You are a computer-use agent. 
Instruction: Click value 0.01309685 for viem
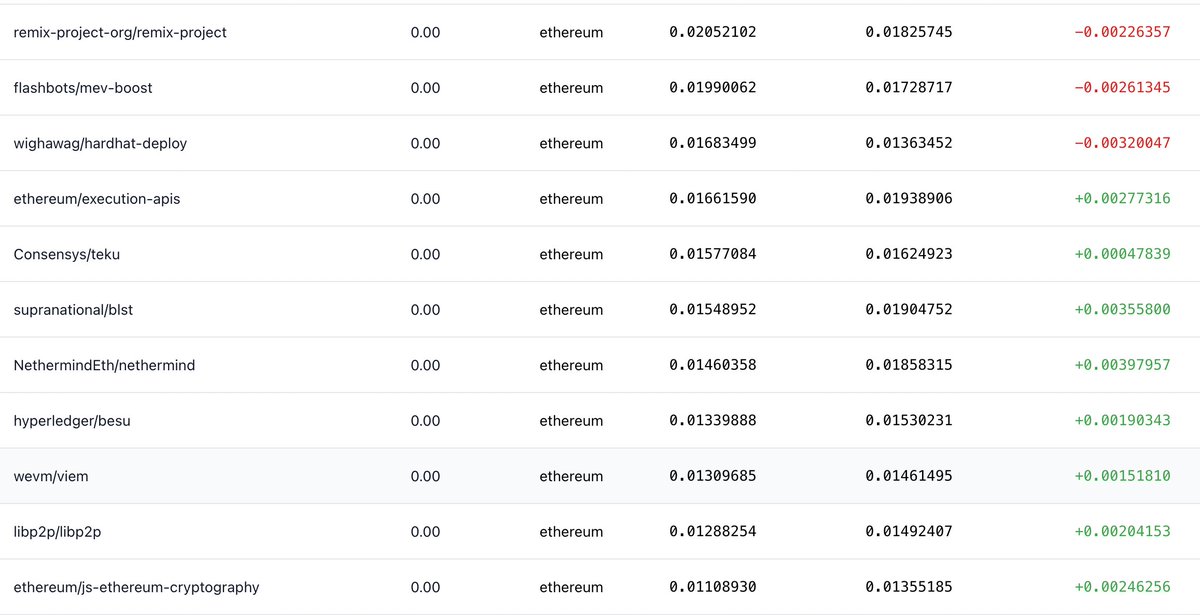(713, 476)
